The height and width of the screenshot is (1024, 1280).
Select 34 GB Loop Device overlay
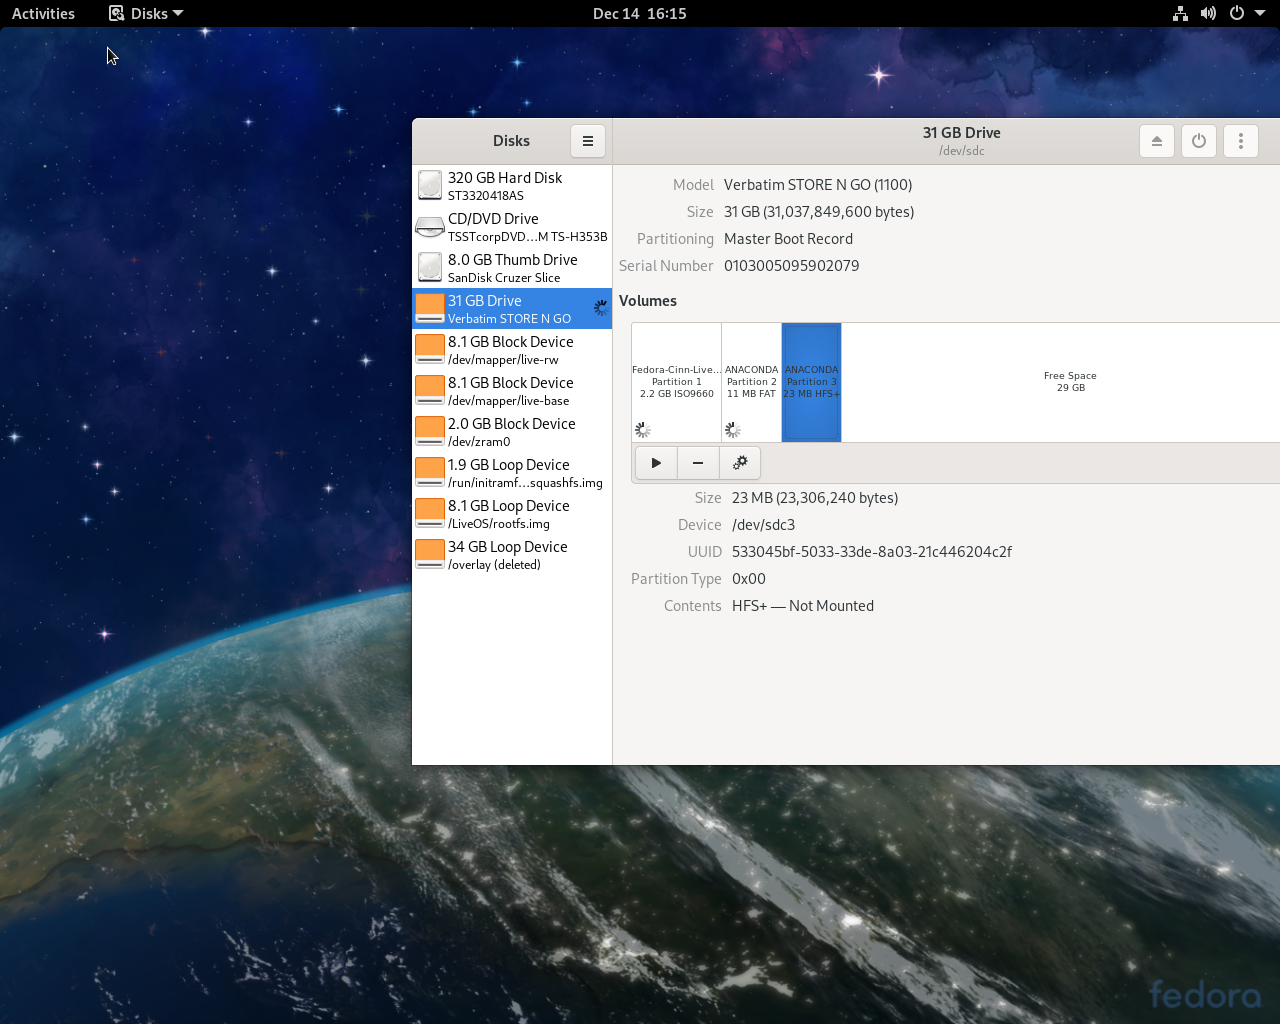(512, 555)
